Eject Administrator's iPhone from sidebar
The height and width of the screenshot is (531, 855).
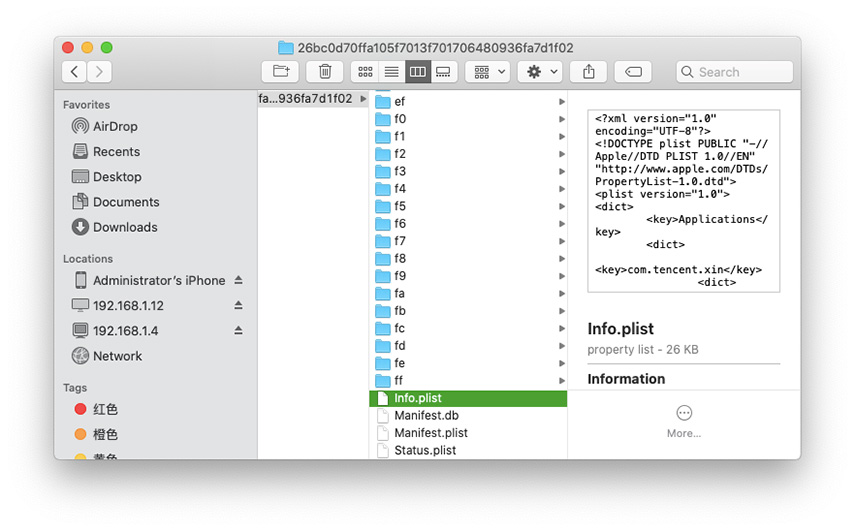point(238,281)
